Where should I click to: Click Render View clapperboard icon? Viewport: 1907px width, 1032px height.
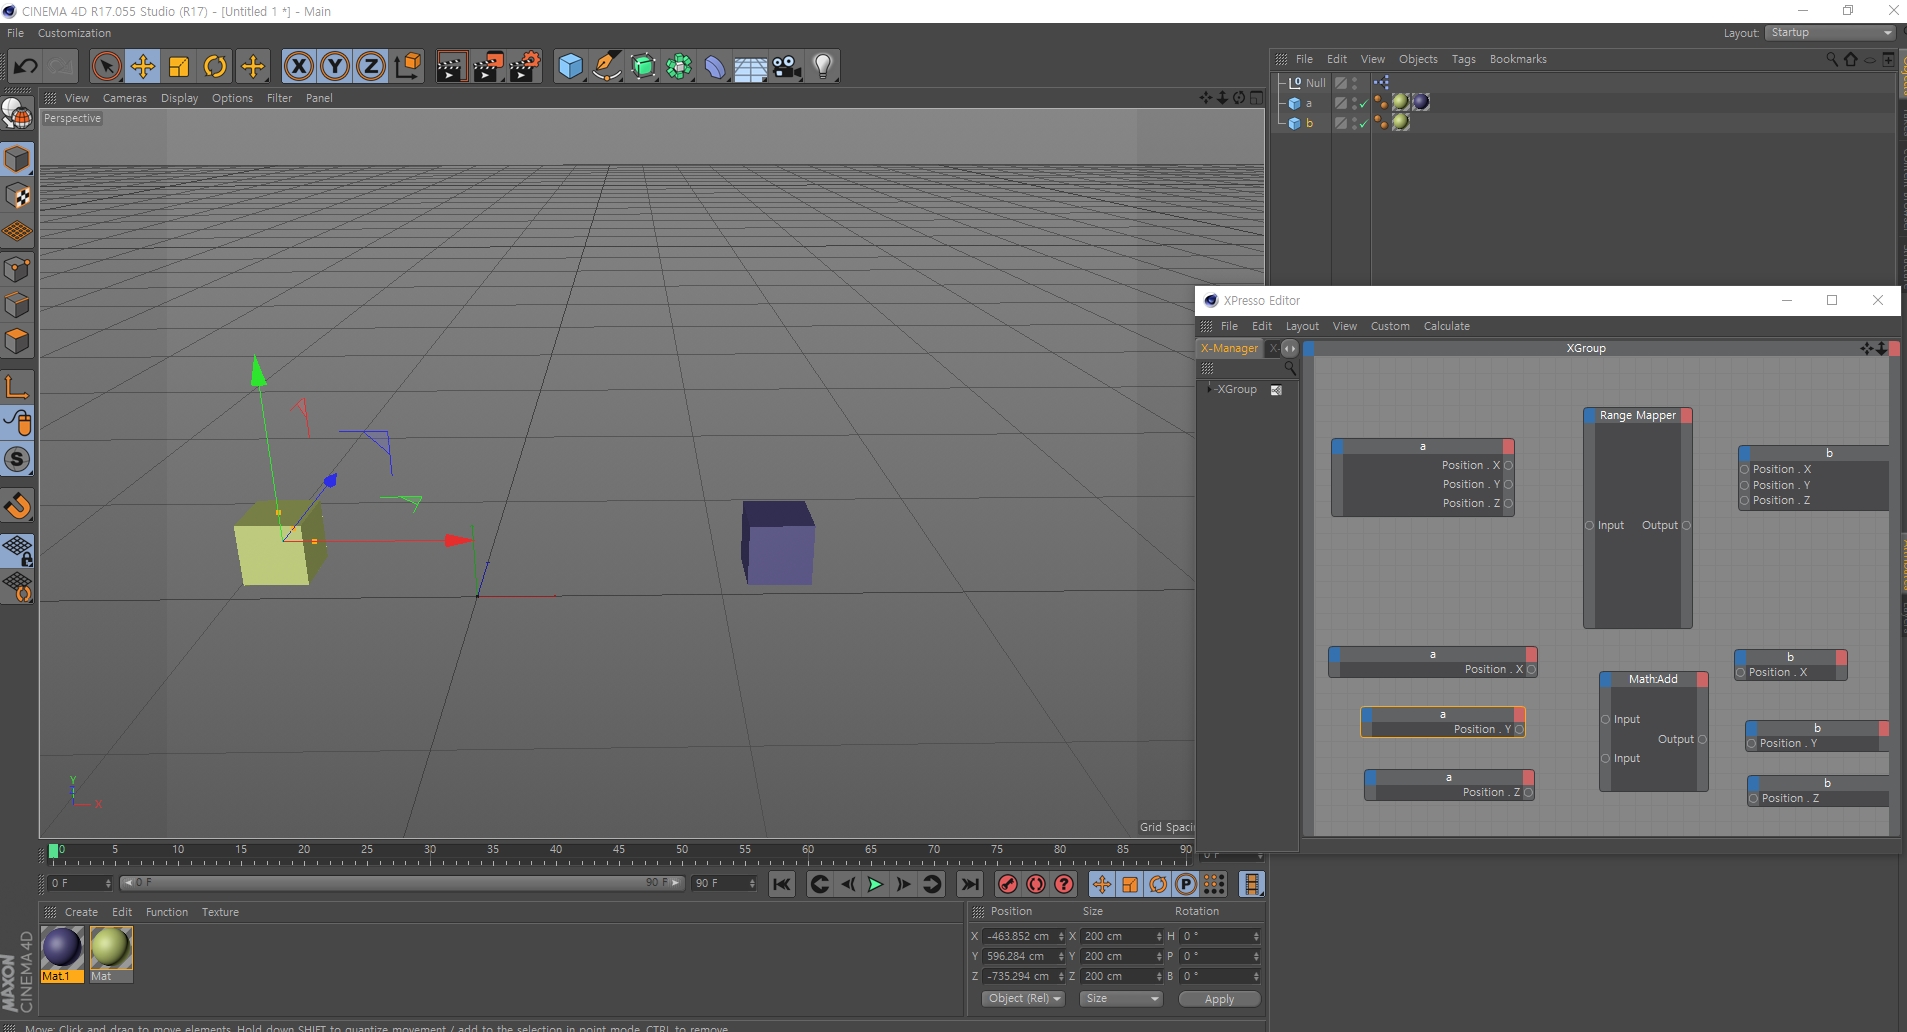tap(451, 67)
